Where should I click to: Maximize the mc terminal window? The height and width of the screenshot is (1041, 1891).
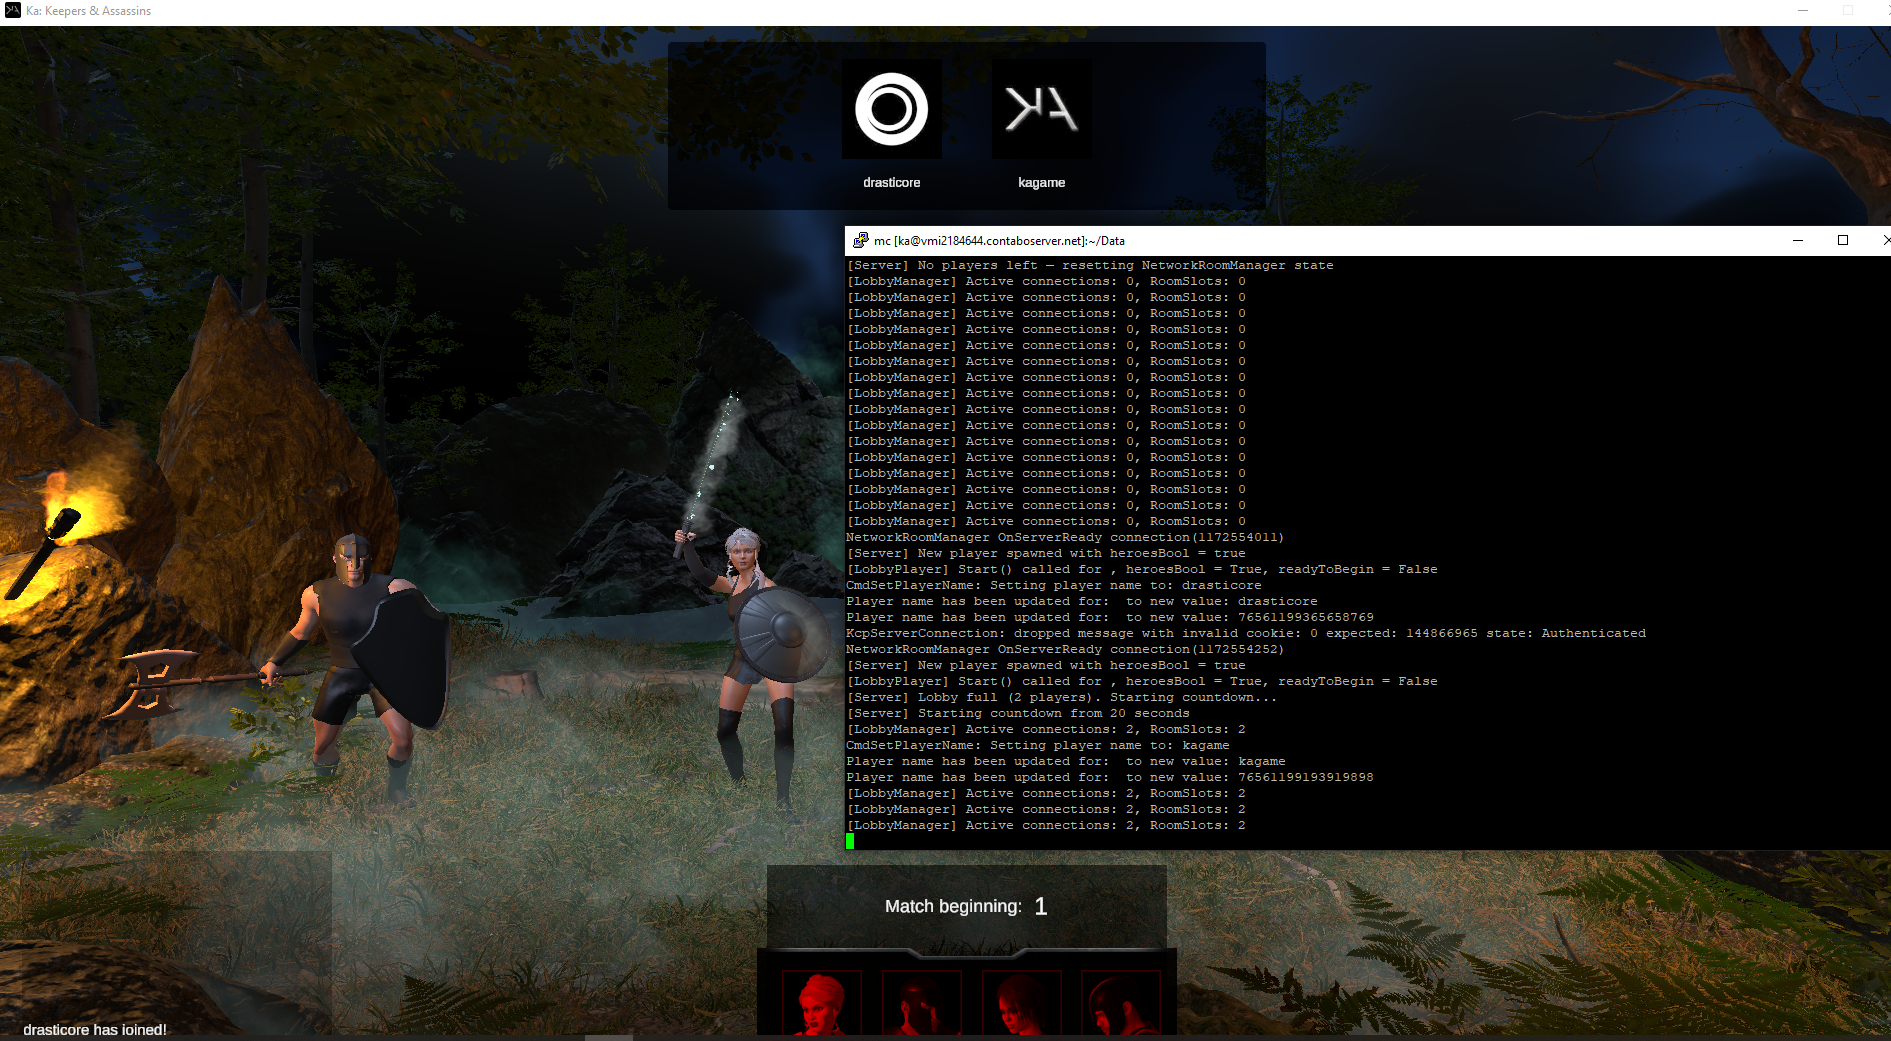1842,241
